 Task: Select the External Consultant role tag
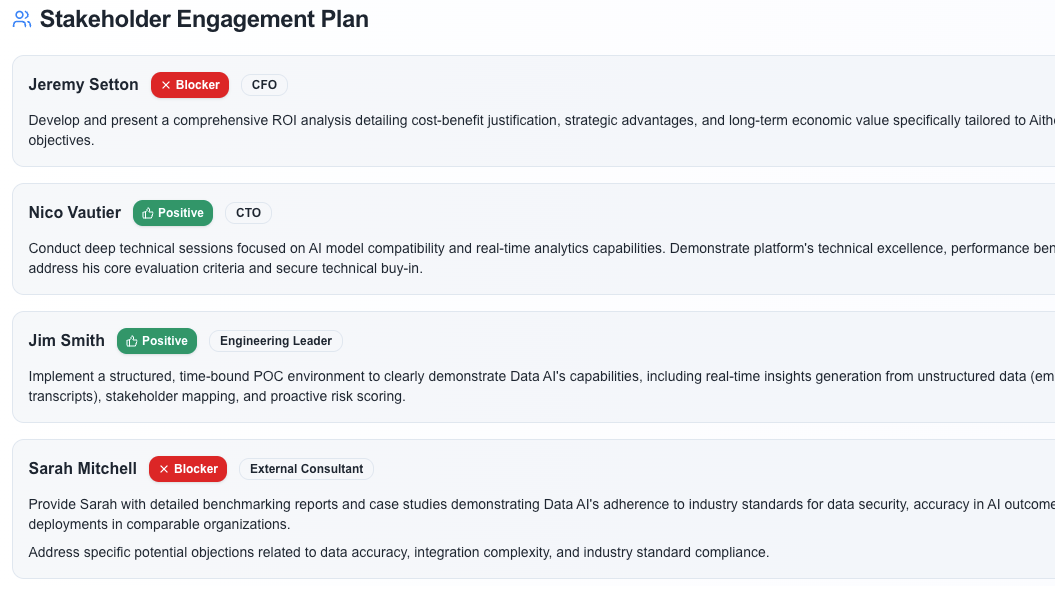pos(306,469)
